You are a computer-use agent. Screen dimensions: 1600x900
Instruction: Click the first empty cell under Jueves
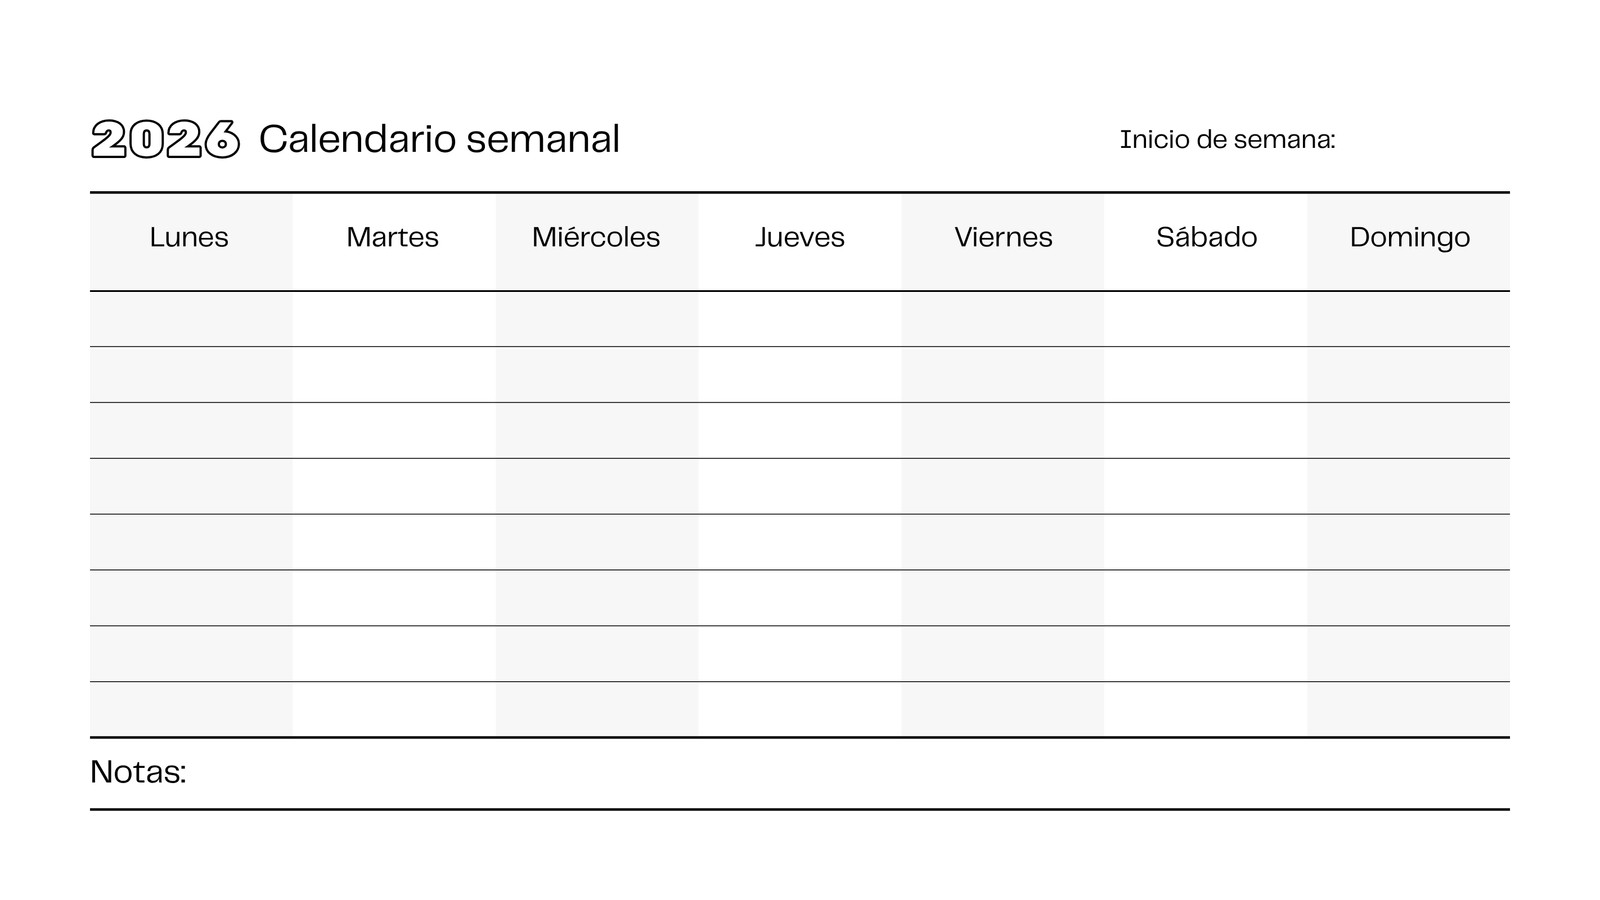pyautogui.click(x=800, y=319)
